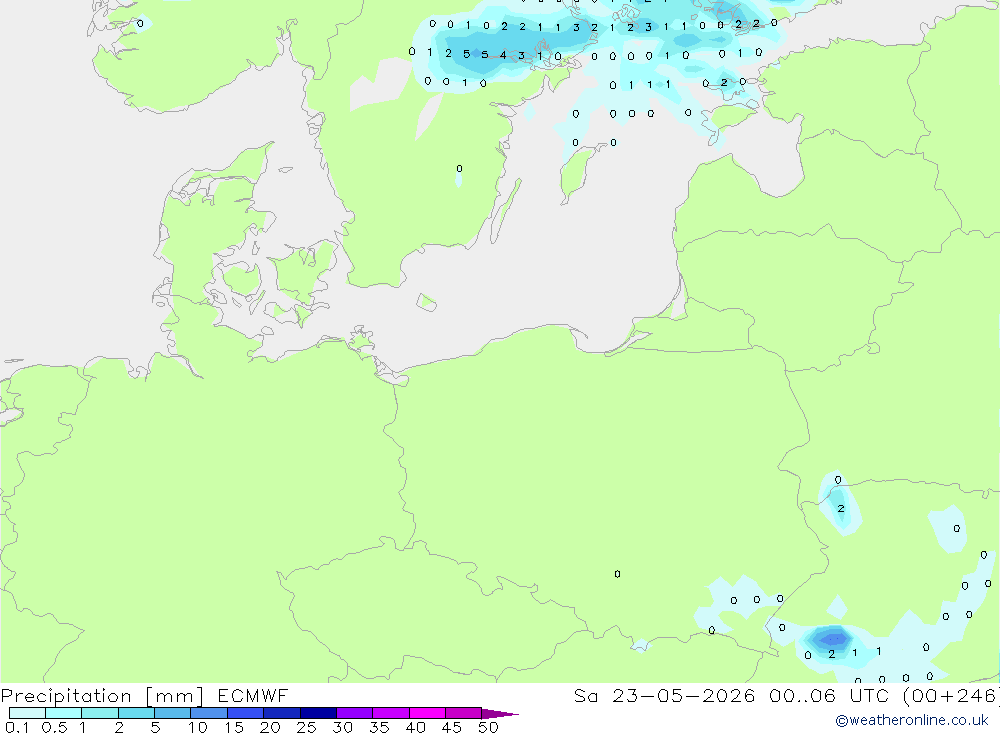Pick the 40–45 mm magenta legend swatch
The width and height of the screenshot is (1000, 733).
427,713
